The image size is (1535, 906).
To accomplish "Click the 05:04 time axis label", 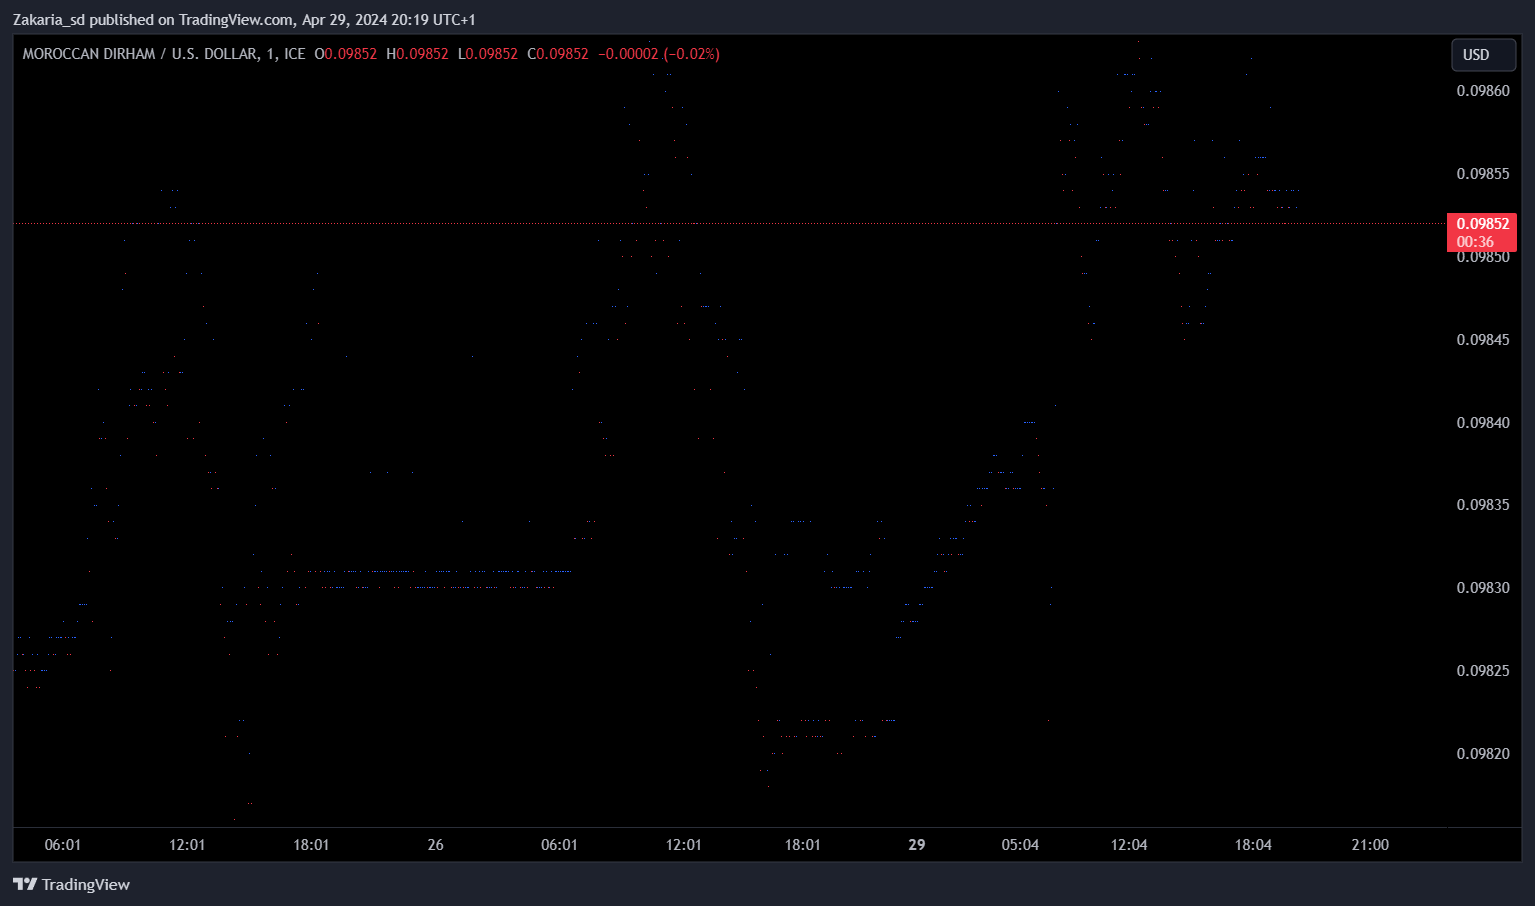I will (1020, 845).
